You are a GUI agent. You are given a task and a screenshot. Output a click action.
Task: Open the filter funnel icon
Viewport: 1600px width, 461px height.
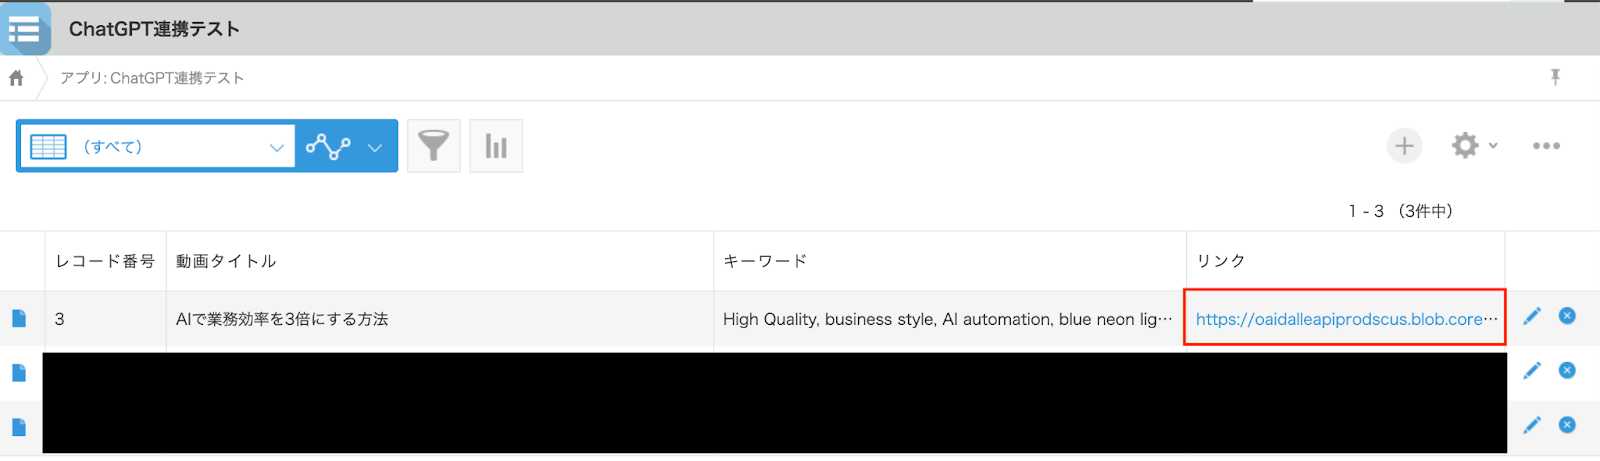coord(434,146)
